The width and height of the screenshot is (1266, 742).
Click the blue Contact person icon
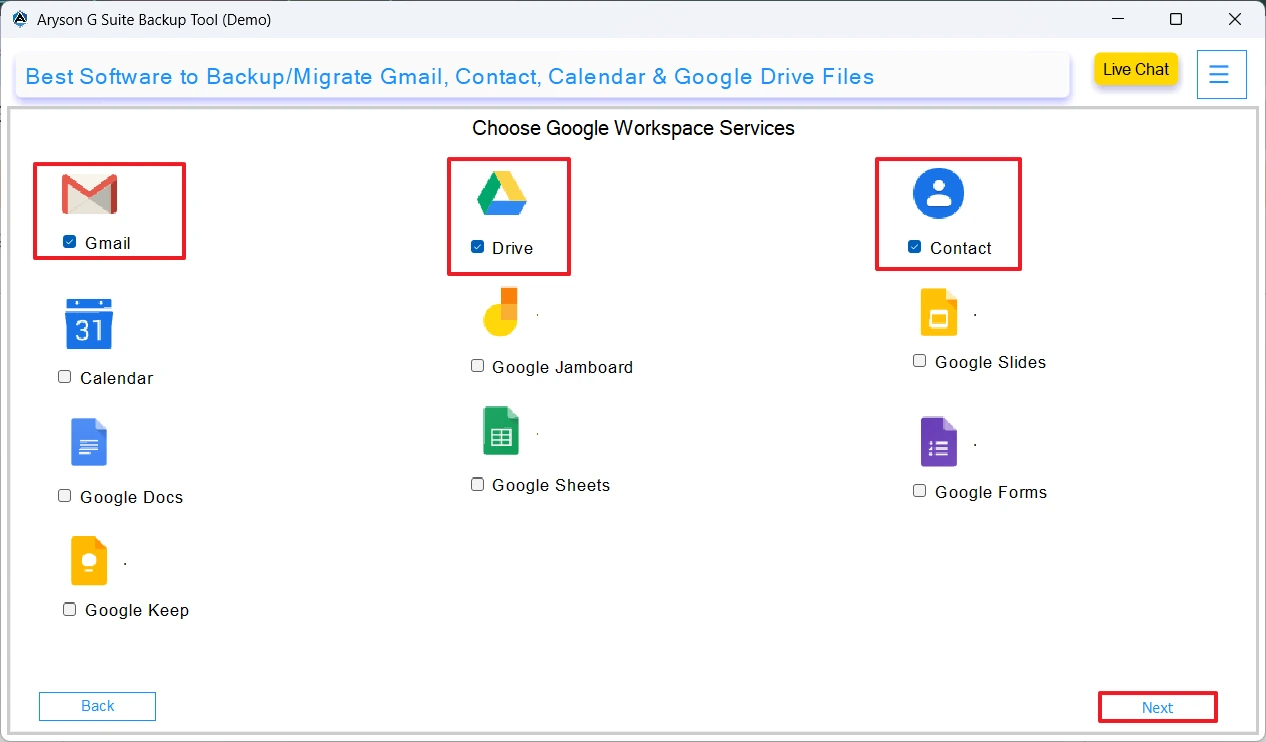938,193
